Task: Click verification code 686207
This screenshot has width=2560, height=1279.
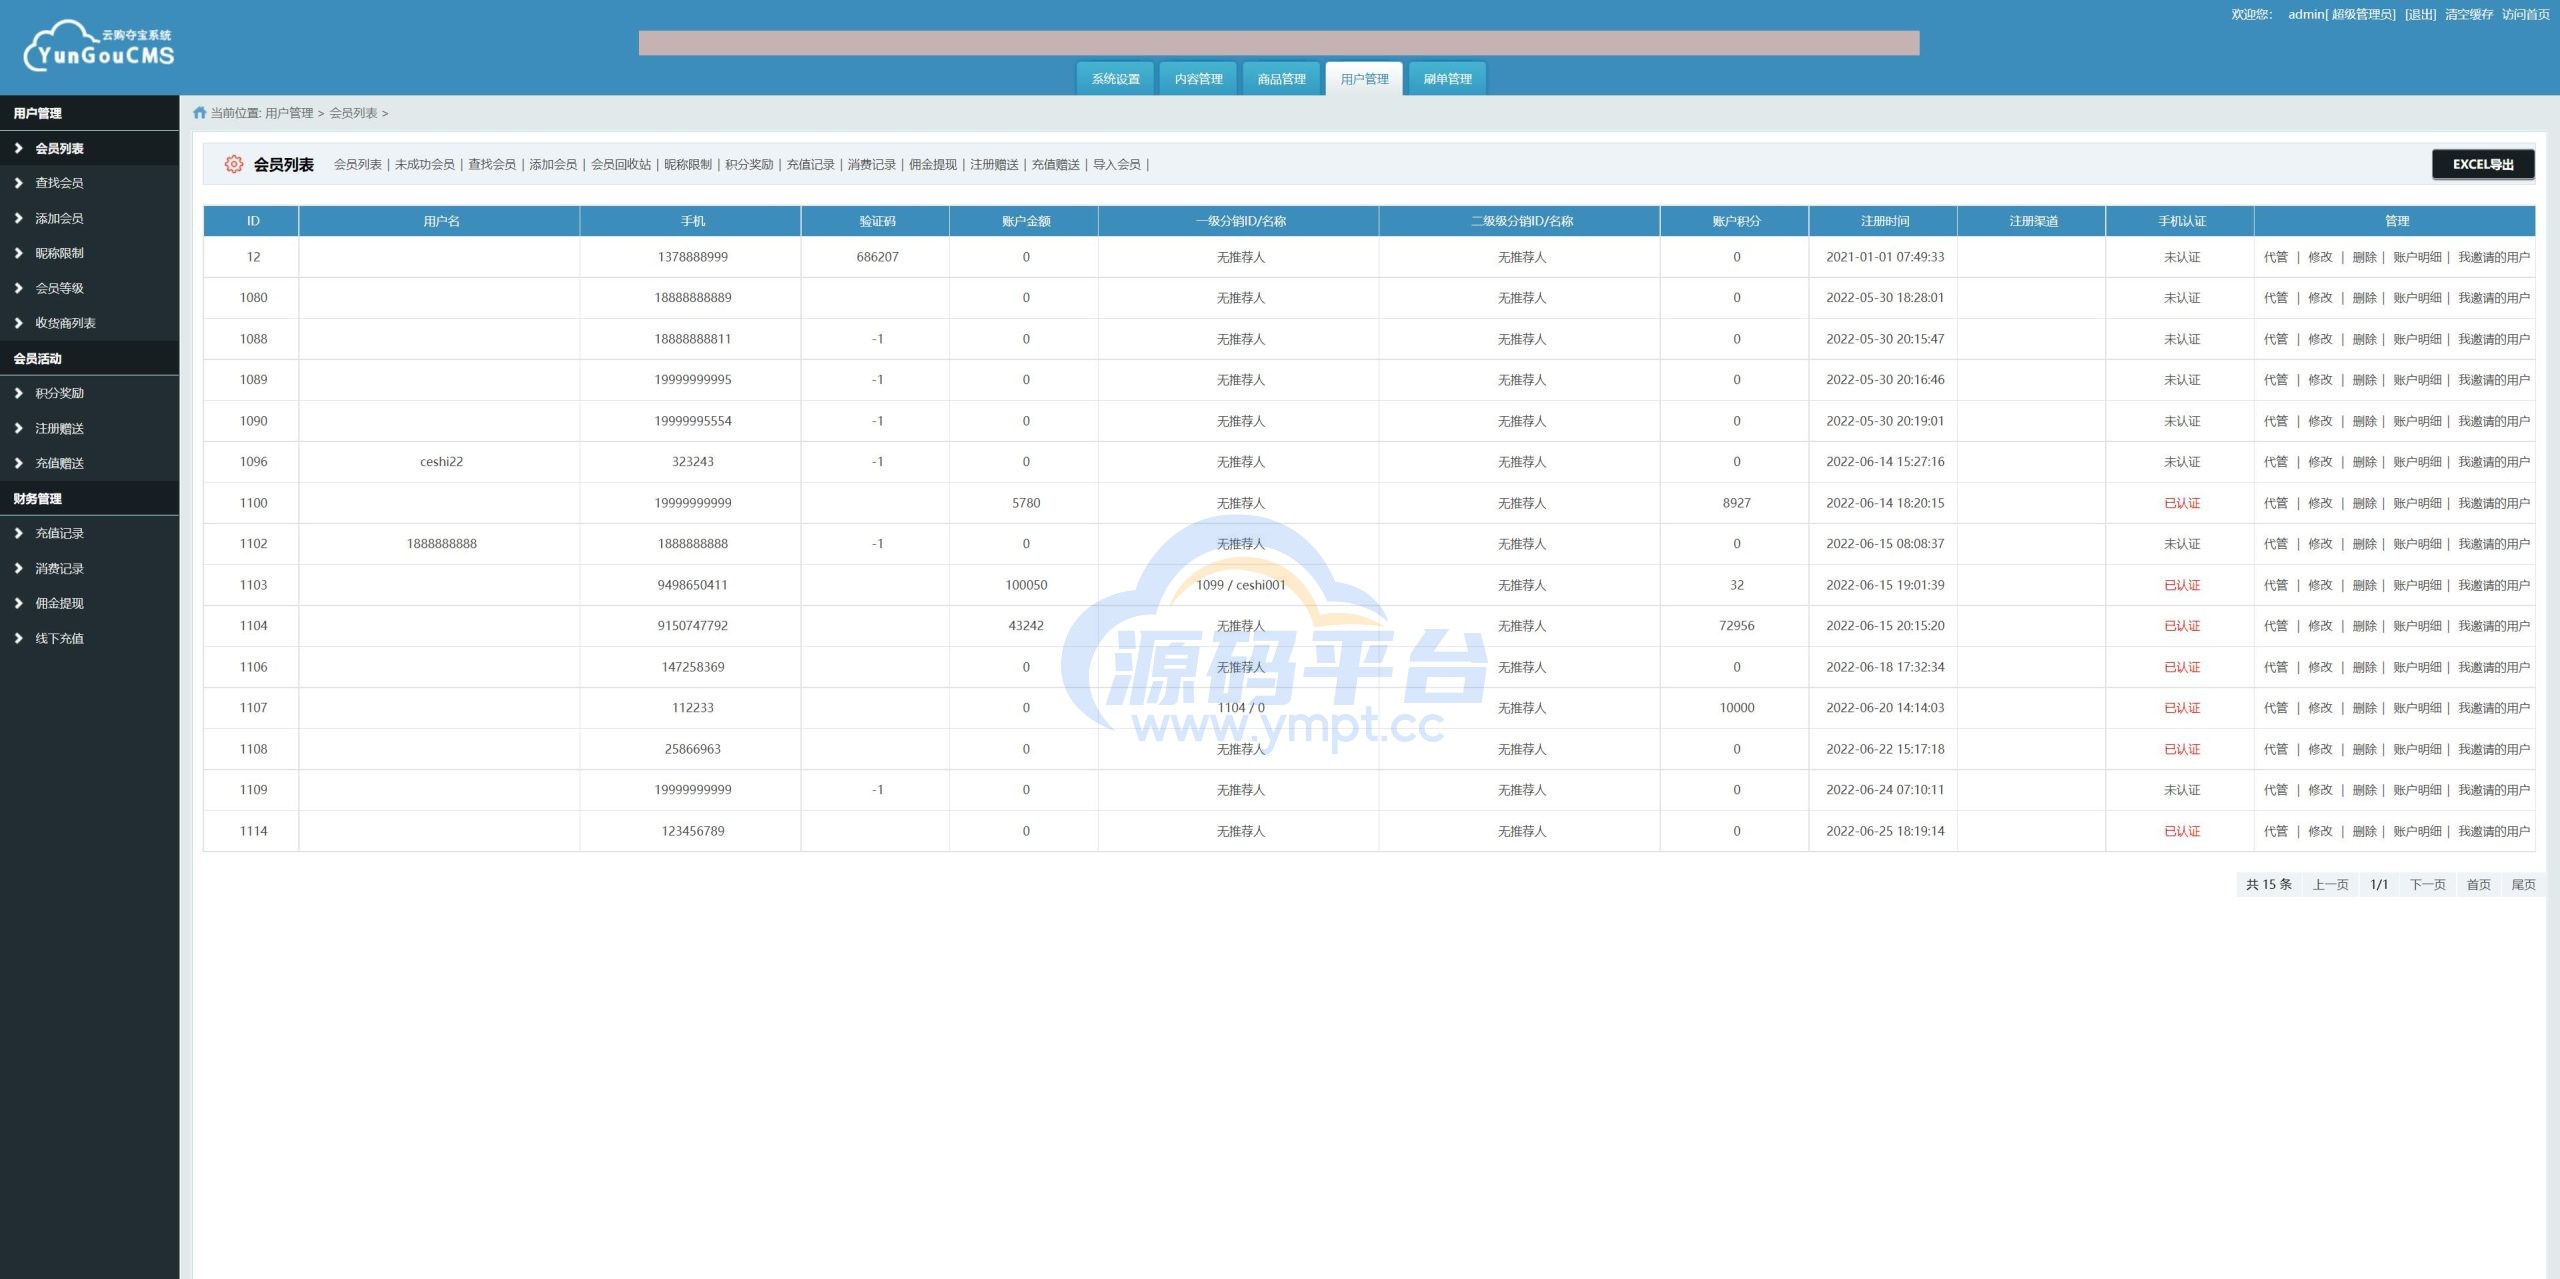Action: coord(877,257)
